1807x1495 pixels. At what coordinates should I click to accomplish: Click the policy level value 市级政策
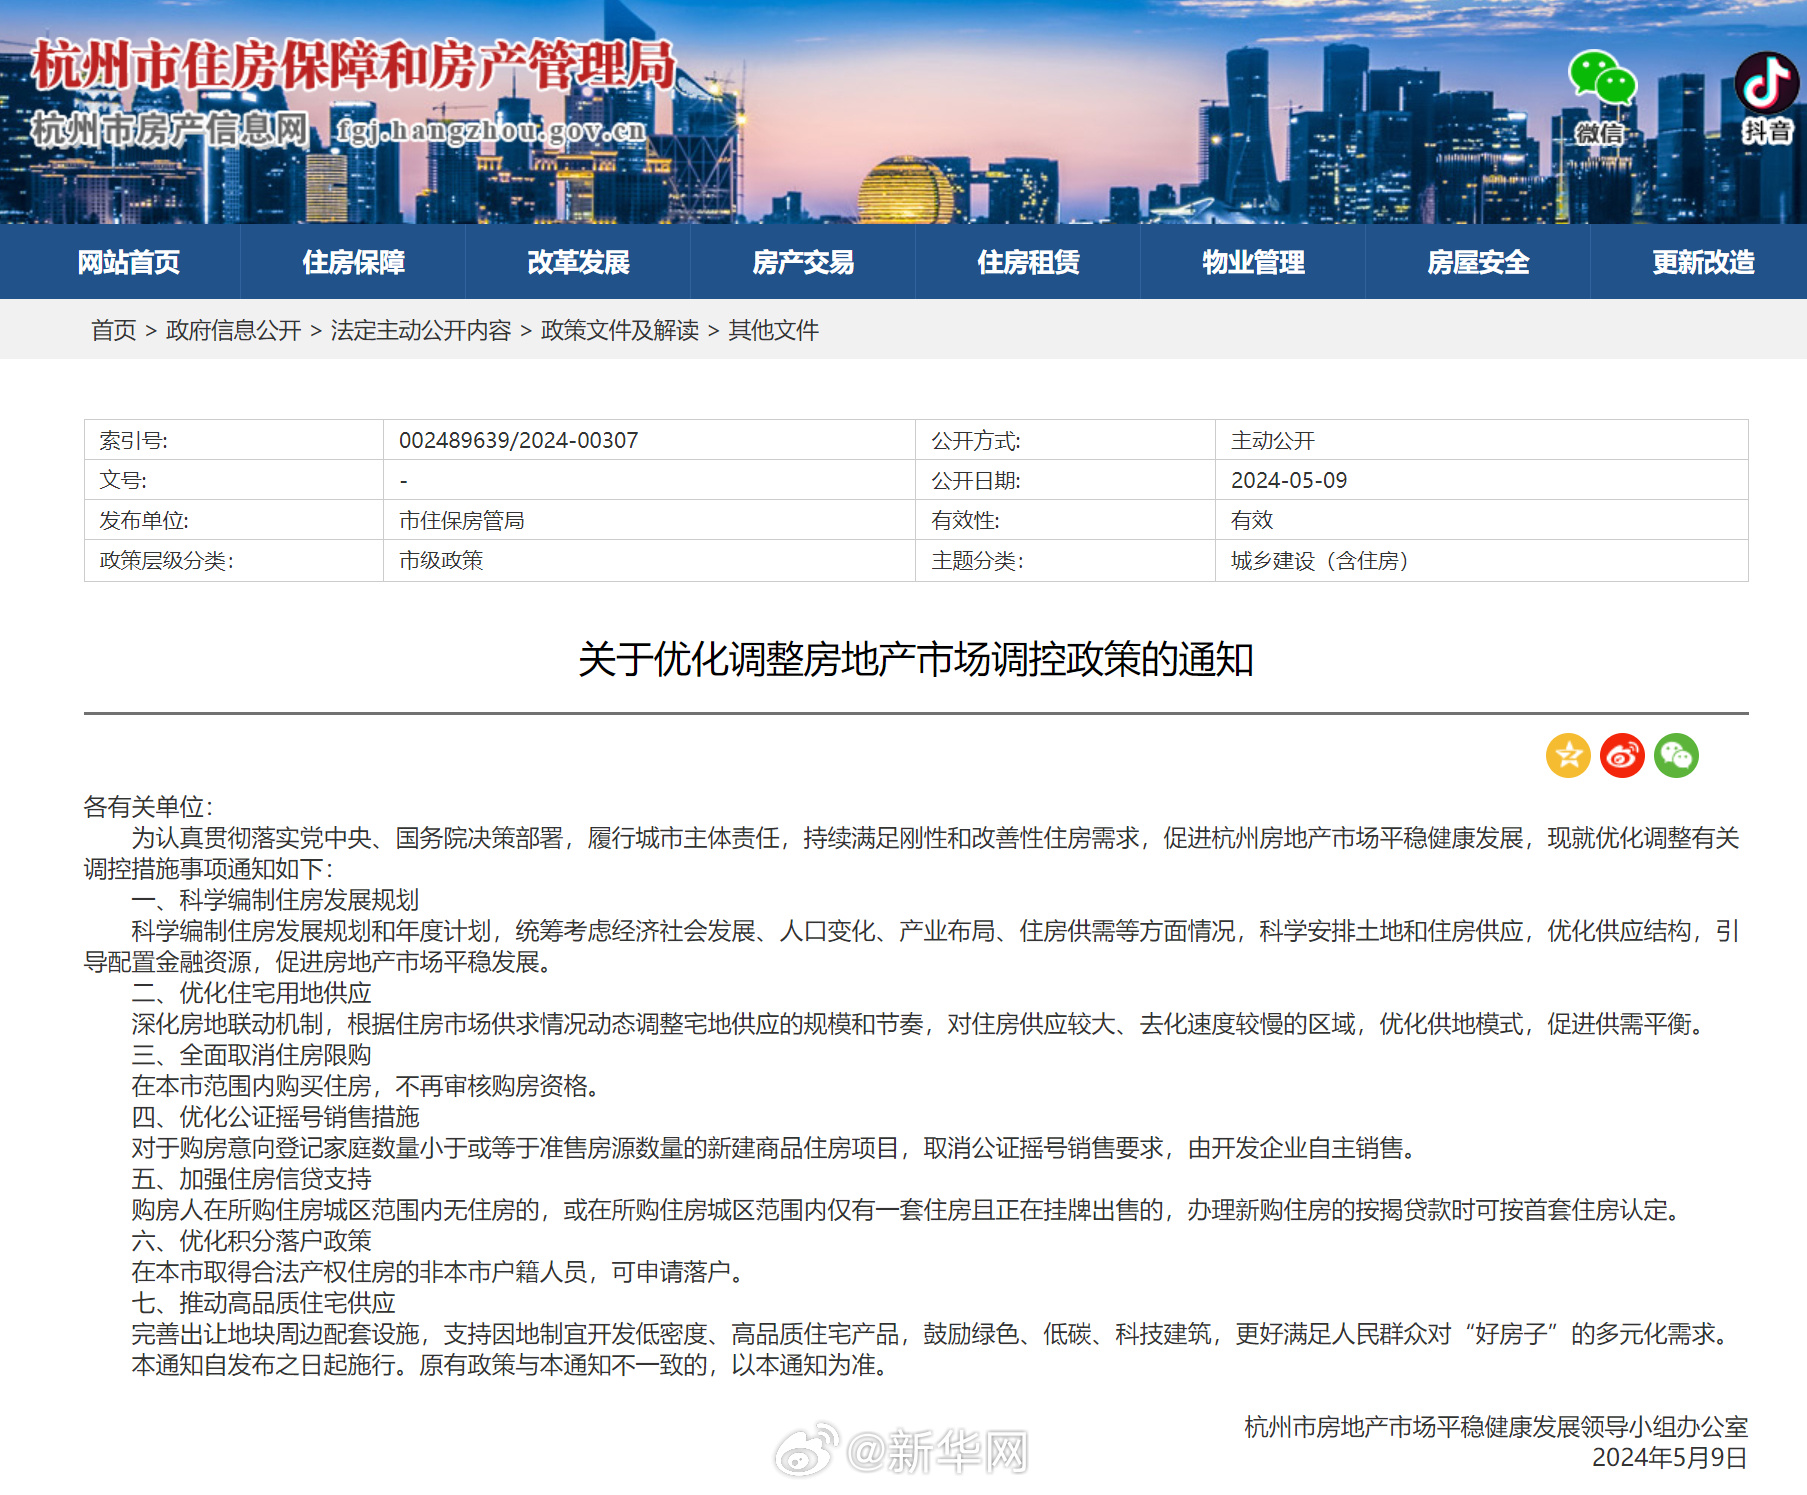click(440, 560)
